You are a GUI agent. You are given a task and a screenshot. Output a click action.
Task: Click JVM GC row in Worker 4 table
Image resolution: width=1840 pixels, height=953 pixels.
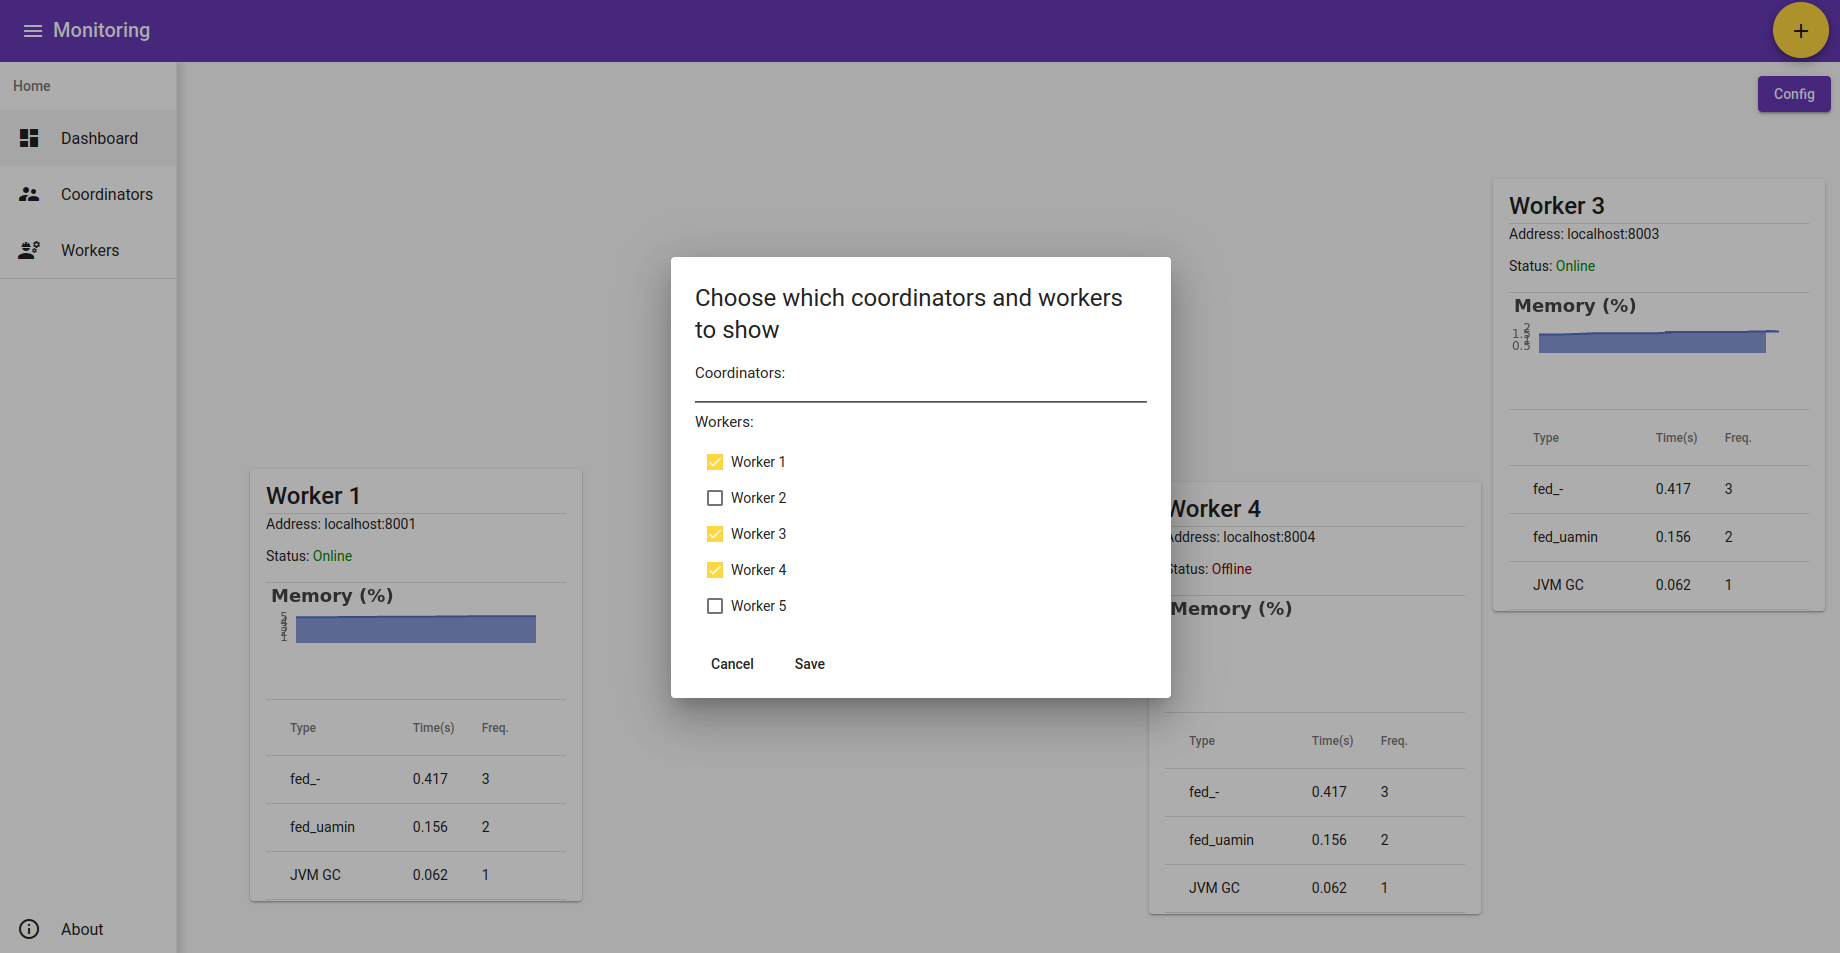[1315, 888]
